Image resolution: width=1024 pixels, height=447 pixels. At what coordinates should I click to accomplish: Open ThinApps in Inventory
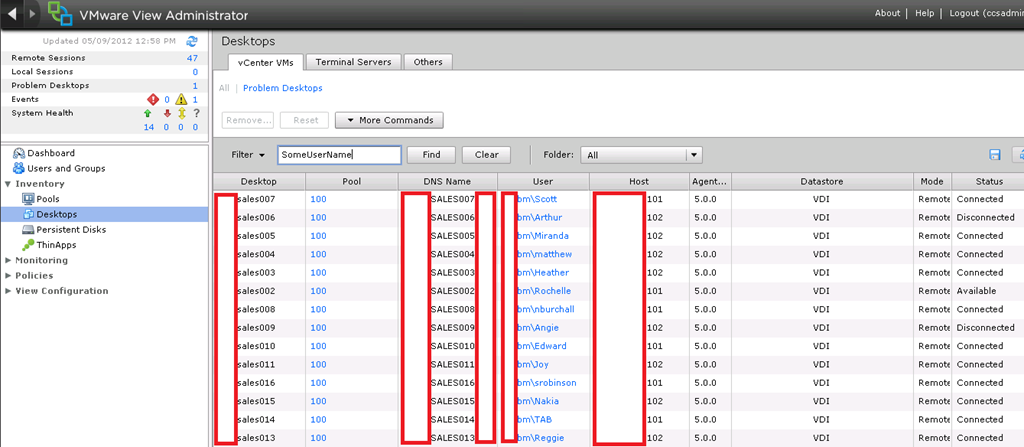point(56,244)
